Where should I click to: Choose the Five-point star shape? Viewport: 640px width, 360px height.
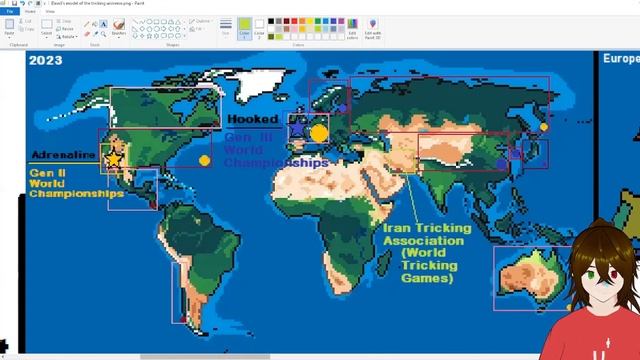(149, 36)
